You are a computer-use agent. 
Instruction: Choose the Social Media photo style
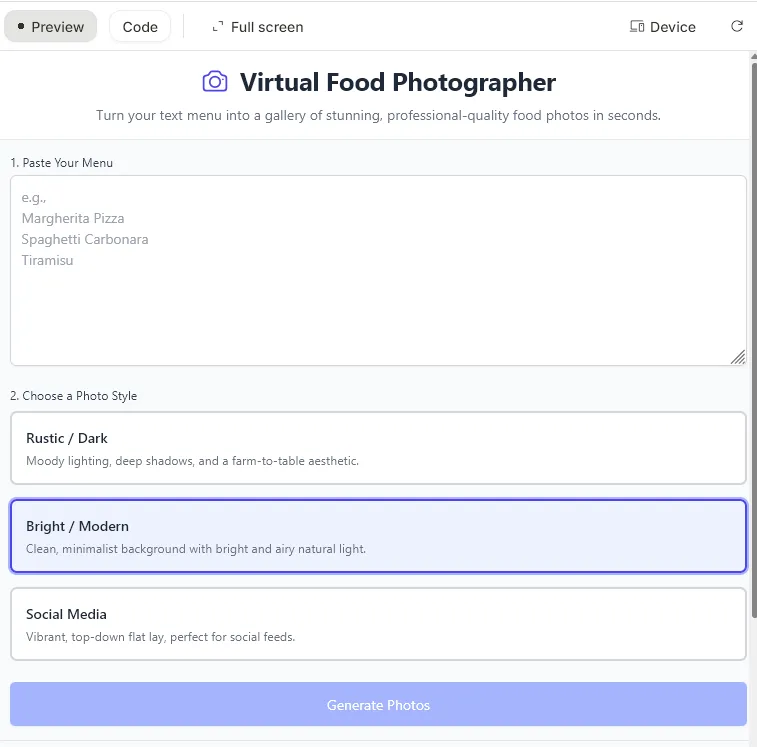(378, 624)
